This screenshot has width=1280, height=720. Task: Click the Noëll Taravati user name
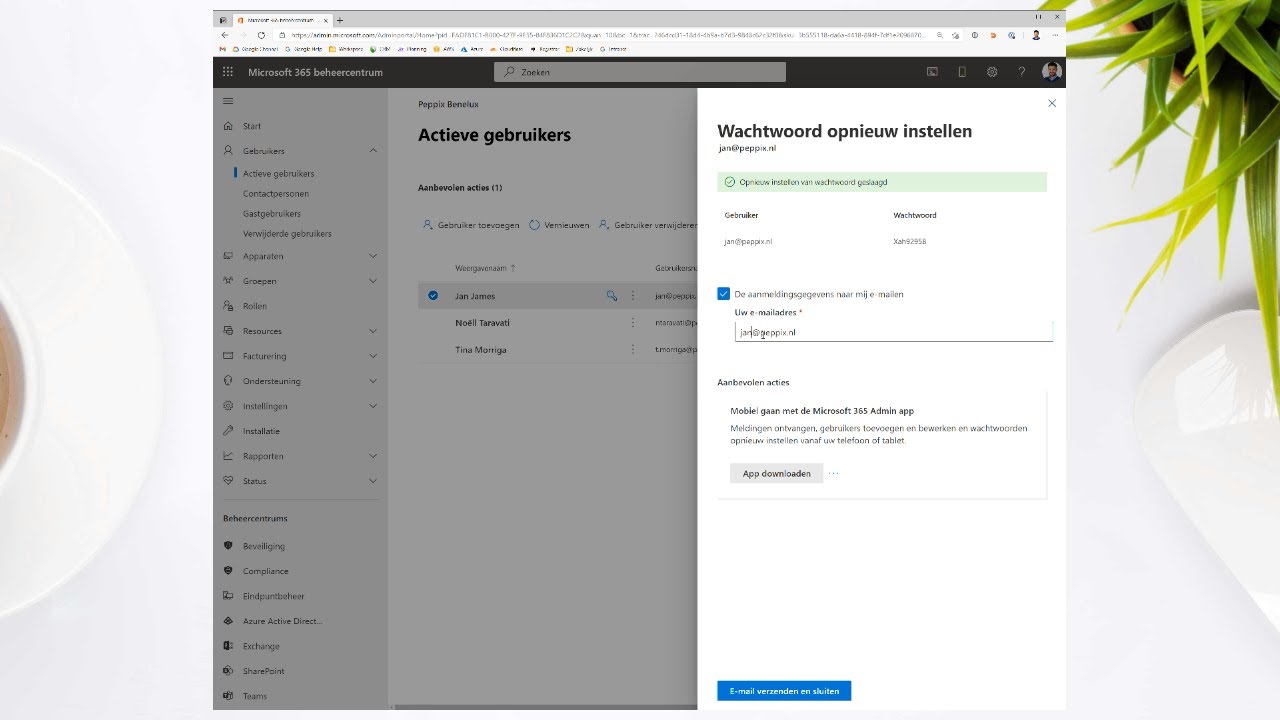[481, 323]
